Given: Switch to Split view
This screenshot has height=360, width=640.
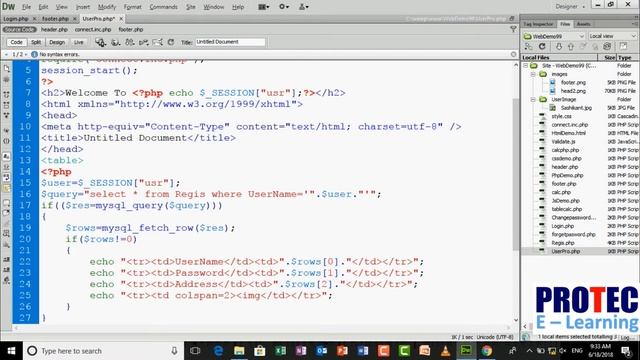Looking at the screenshot, I should pyautogui.click(x=36, y=42).
